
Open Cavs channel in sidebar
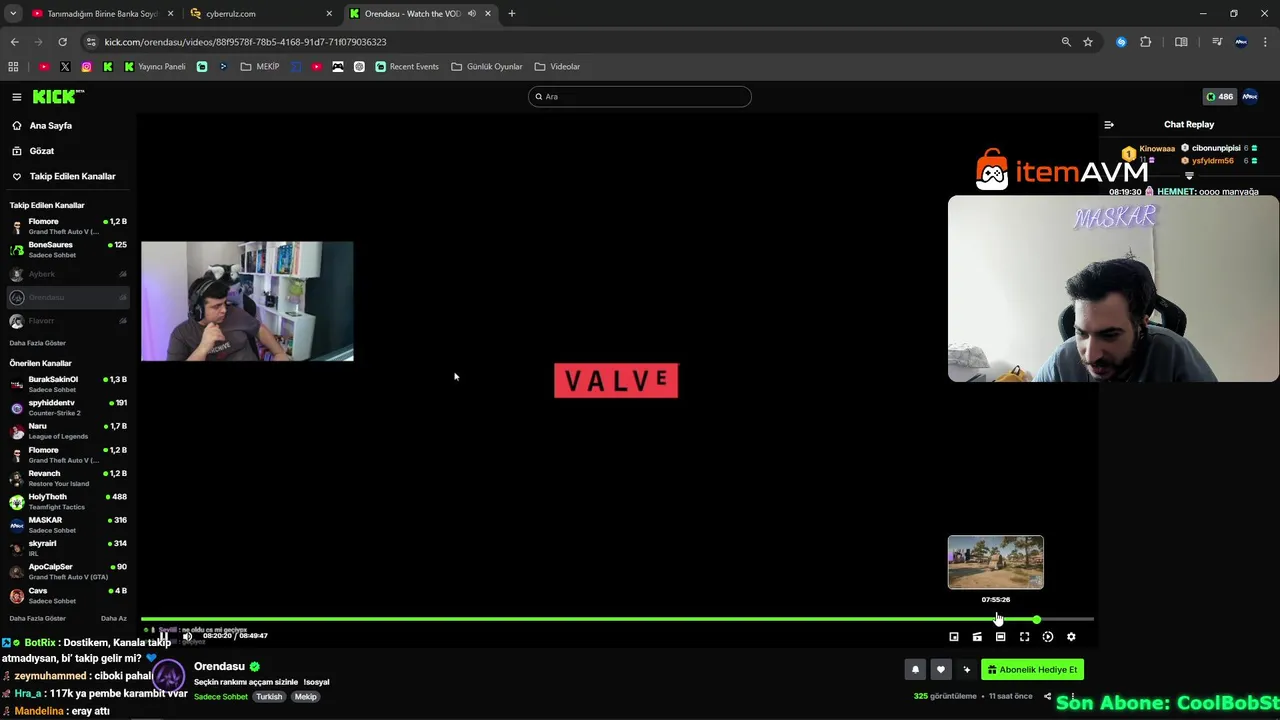68,595
